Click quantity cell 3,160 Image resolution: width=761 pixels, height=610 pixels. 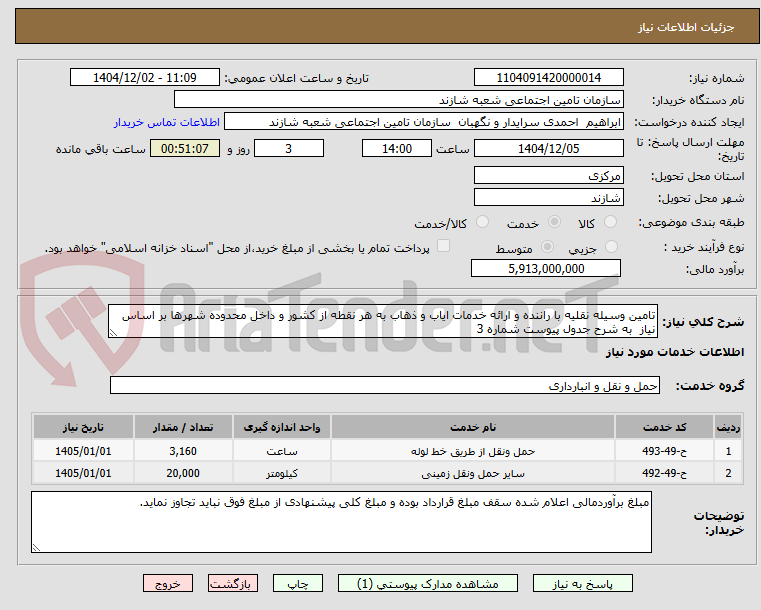pyautogui.click(x=183, y=451)
